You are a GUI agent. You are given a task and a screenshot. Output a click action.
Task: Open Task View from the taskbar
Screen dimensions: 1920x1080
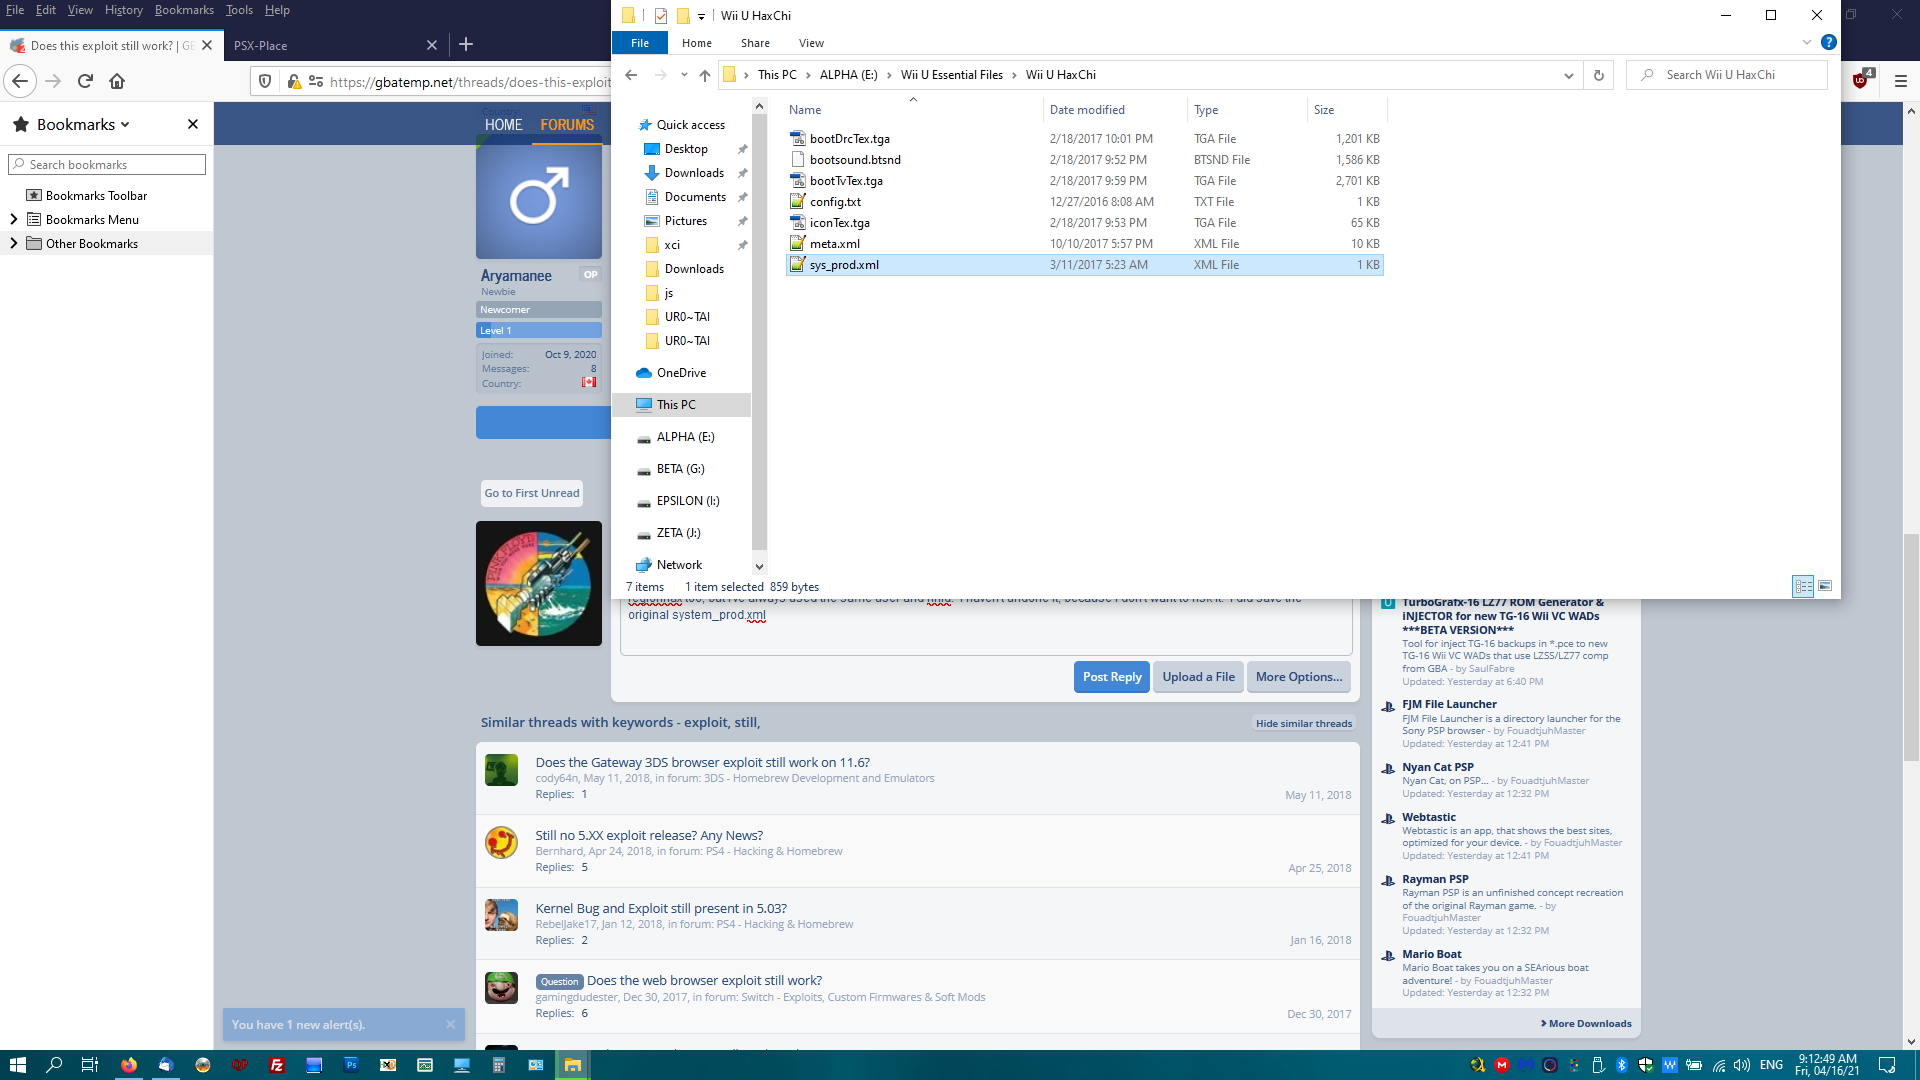[90, 1065]
